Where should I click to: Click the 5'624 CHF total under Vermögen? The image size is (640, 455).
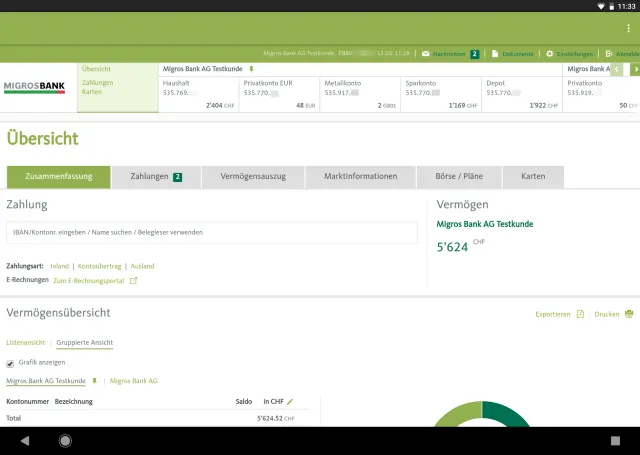tap(460, 246)
